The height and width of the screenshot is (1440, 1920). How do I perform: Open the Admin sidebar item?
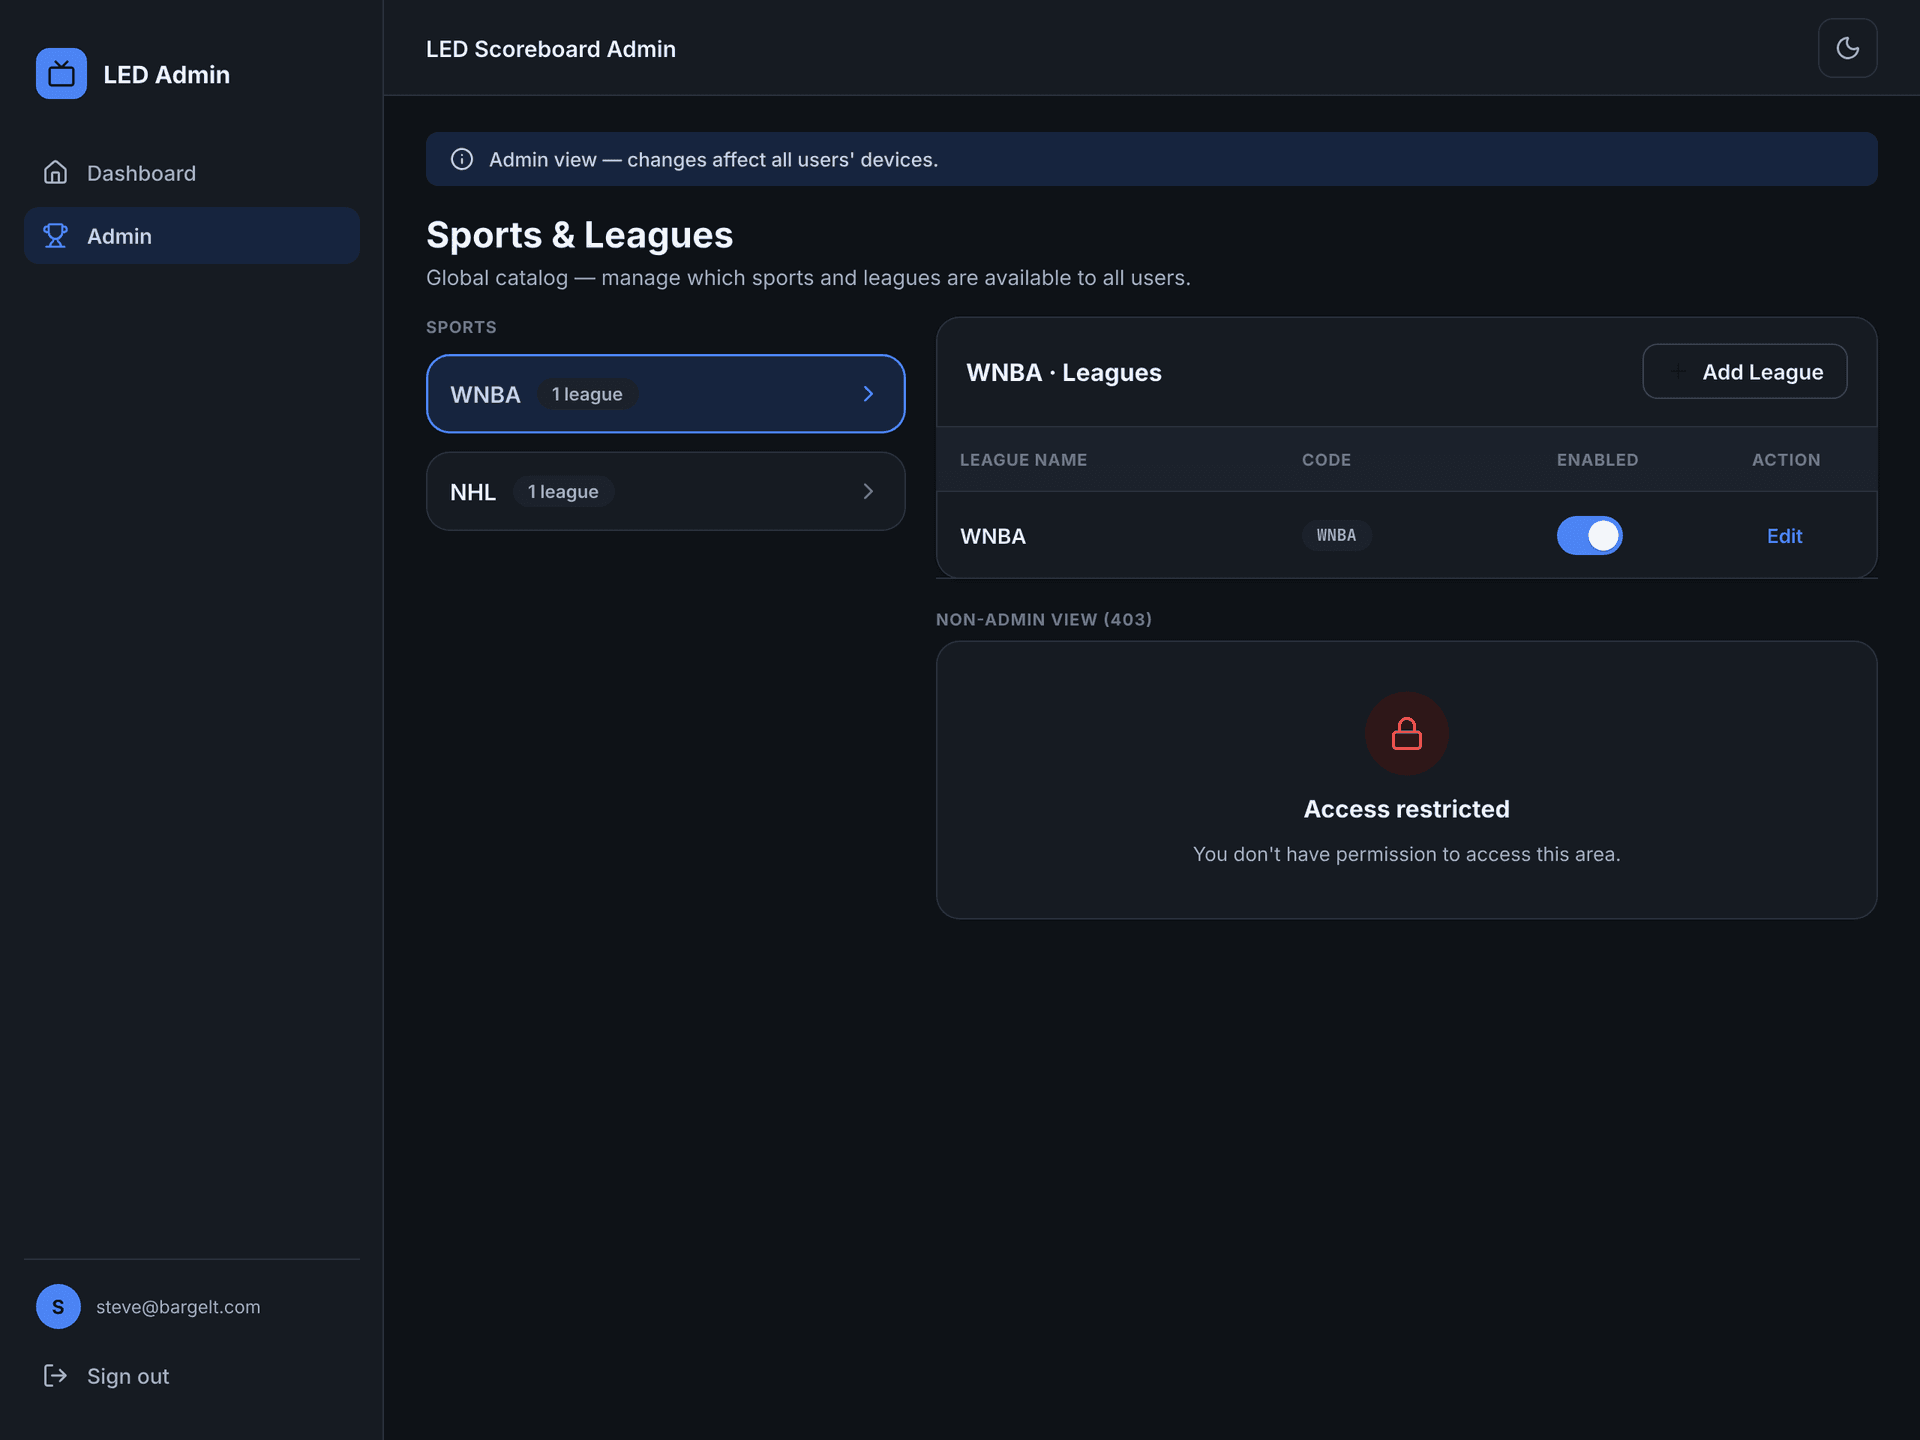[192, 236]
